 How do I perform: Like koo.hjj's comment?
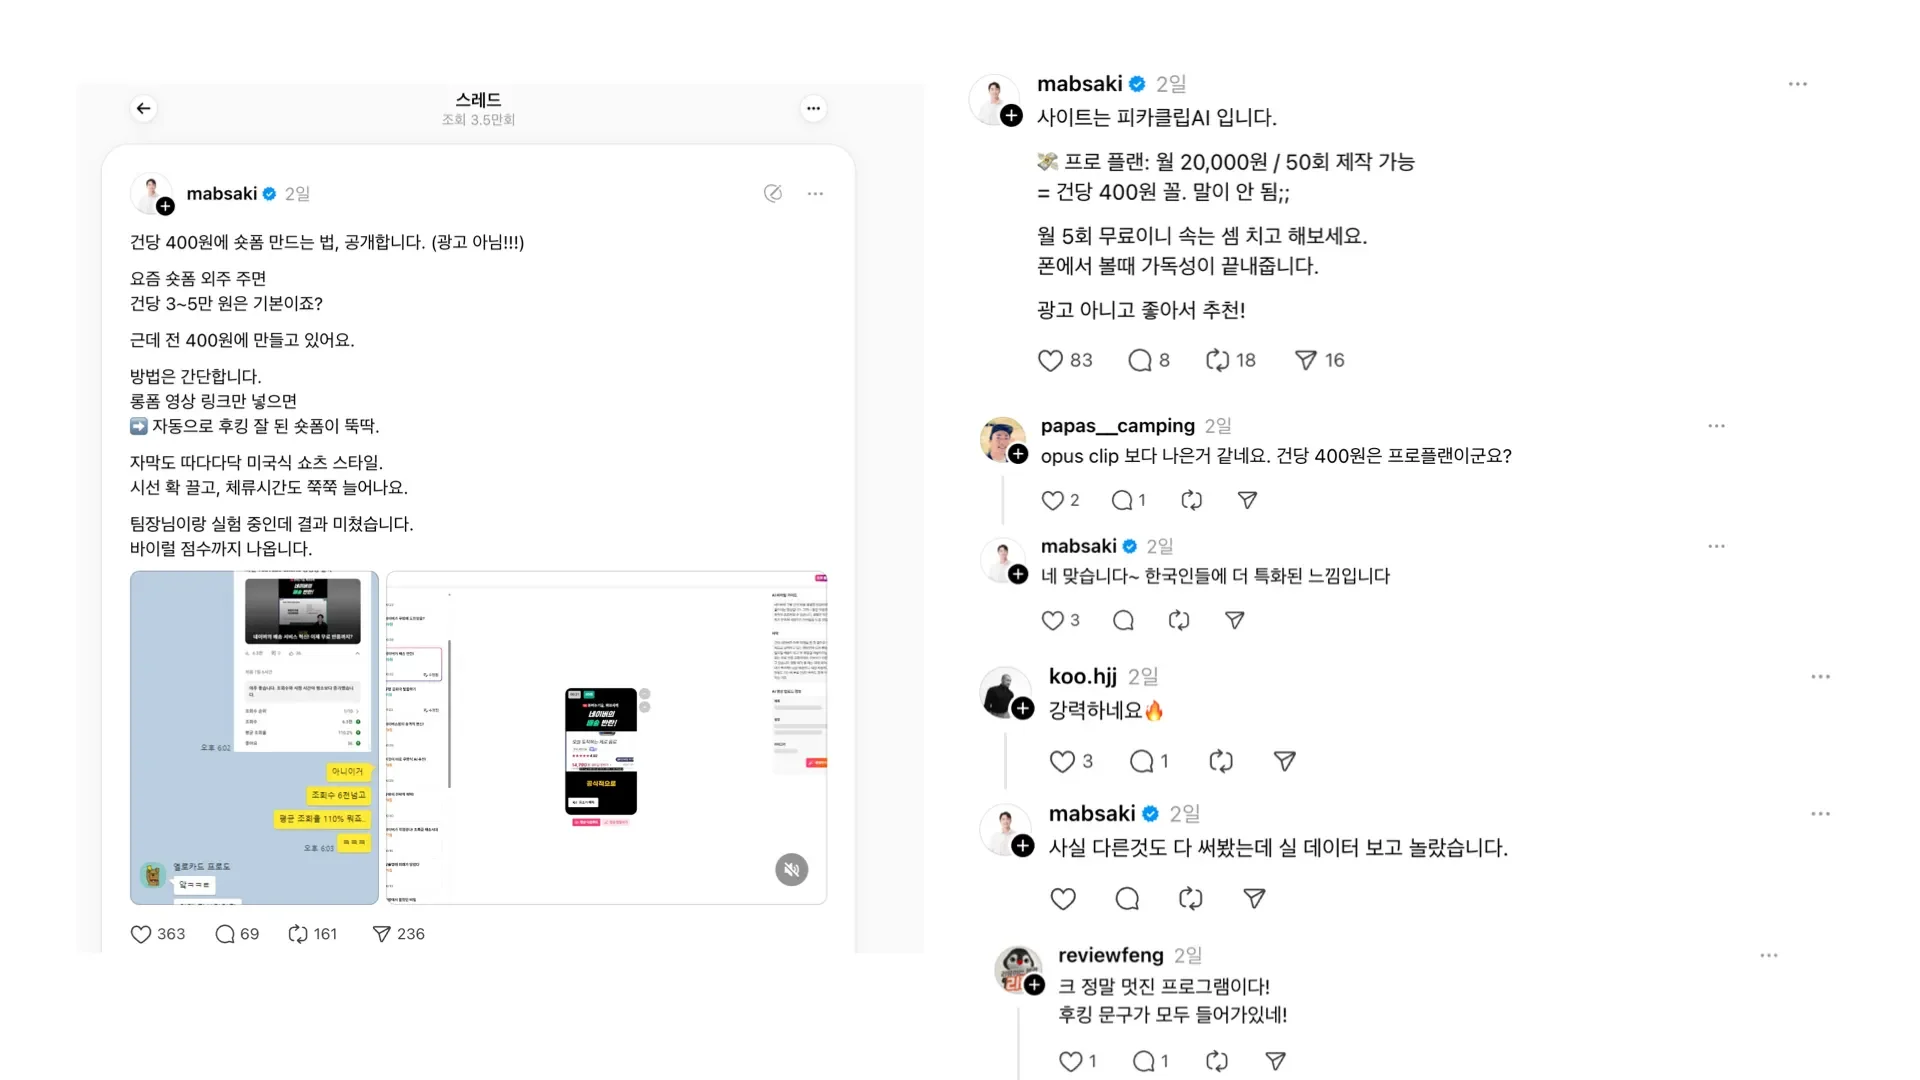tap(1062, 762)
